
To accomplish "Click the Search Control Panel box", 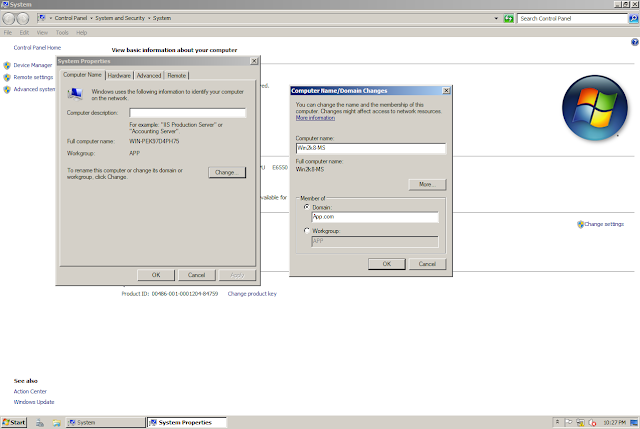I will tap(572, 18).
